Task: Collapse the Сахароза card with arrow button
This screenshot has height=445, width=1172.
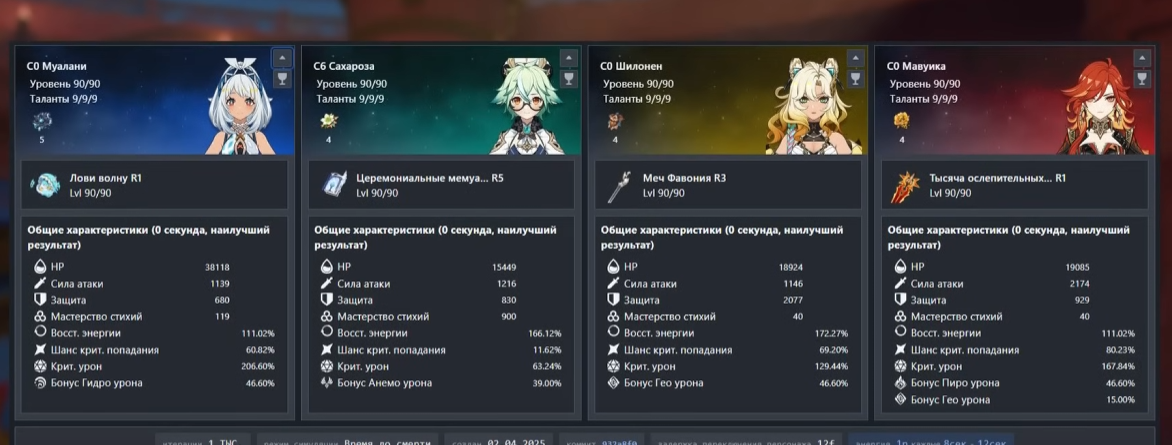Action: click(569, 58)
